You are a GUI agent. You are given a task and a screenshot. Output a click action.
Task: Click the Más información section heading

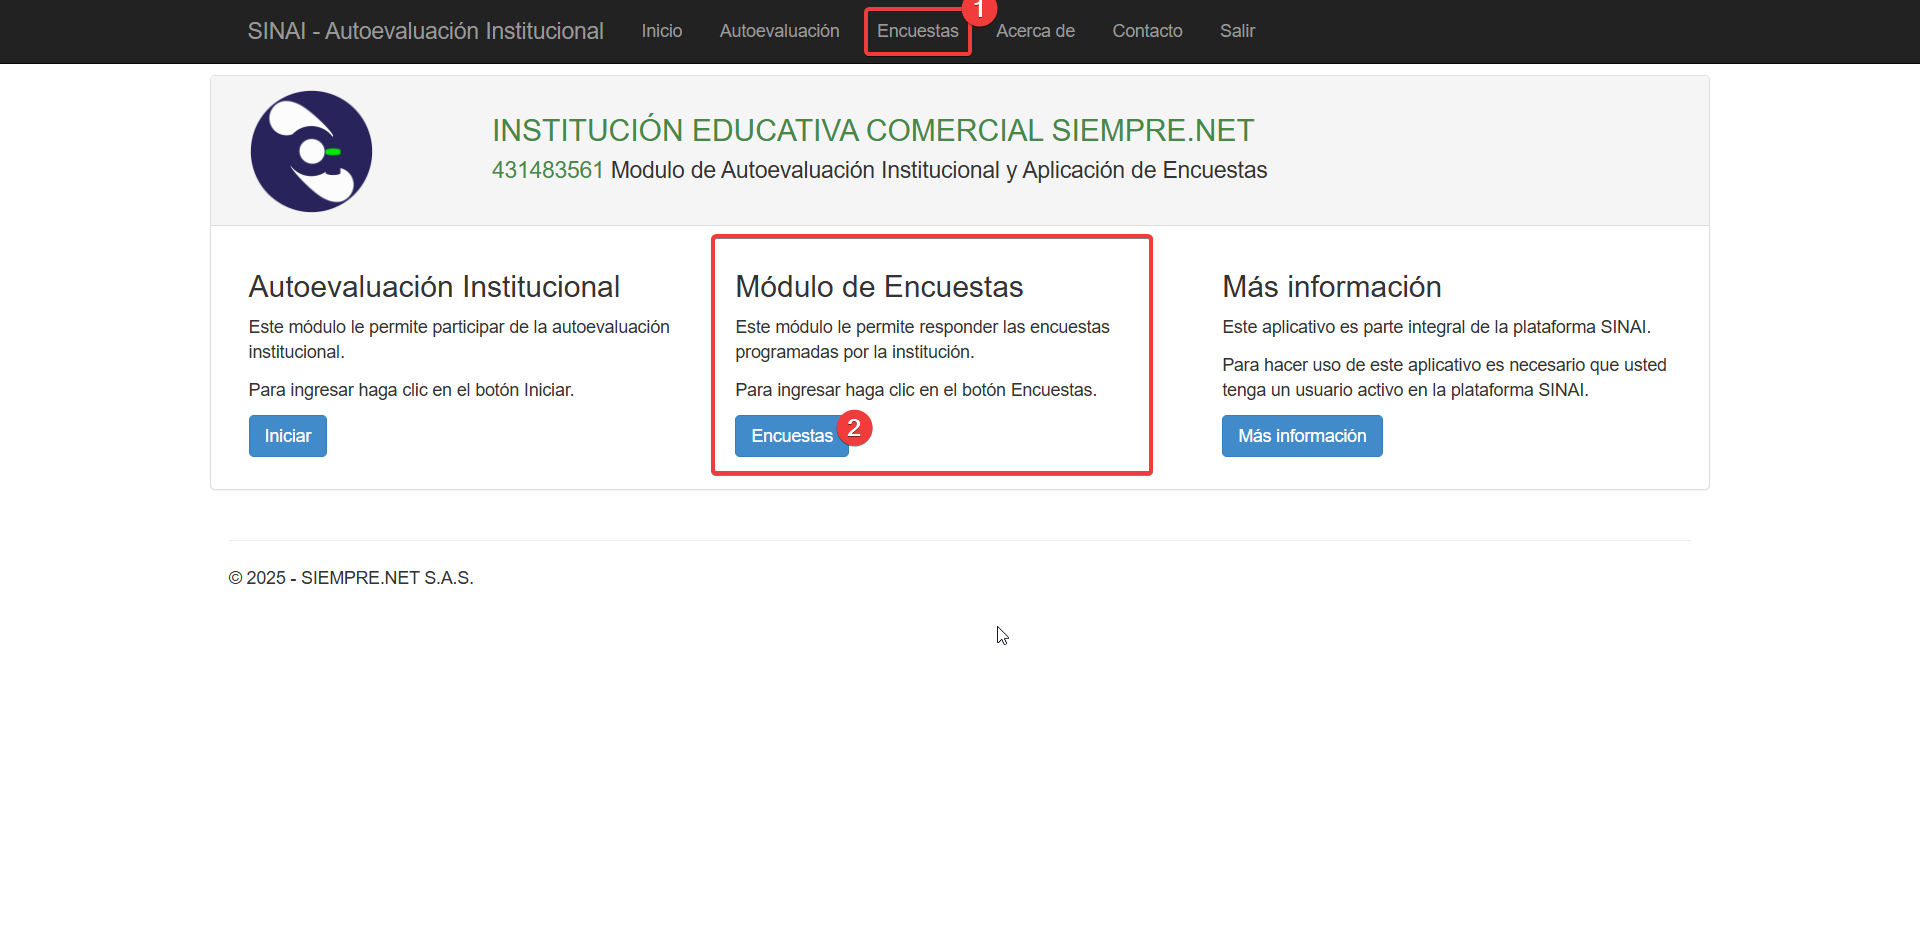[x=1331, y=287]
